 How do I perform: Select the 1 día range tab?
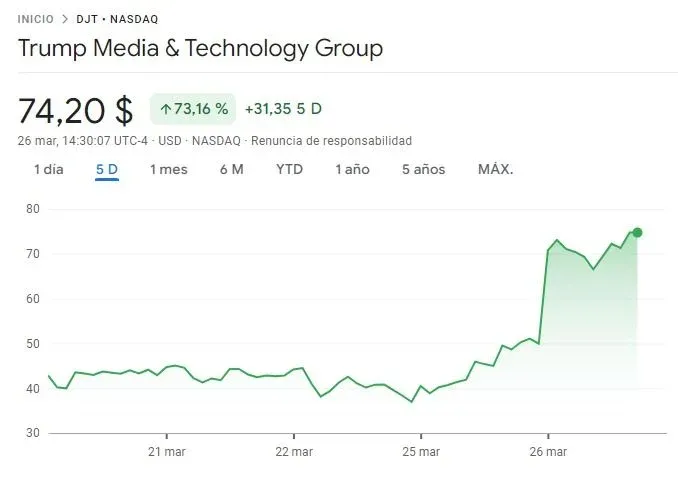pos(48,170)
